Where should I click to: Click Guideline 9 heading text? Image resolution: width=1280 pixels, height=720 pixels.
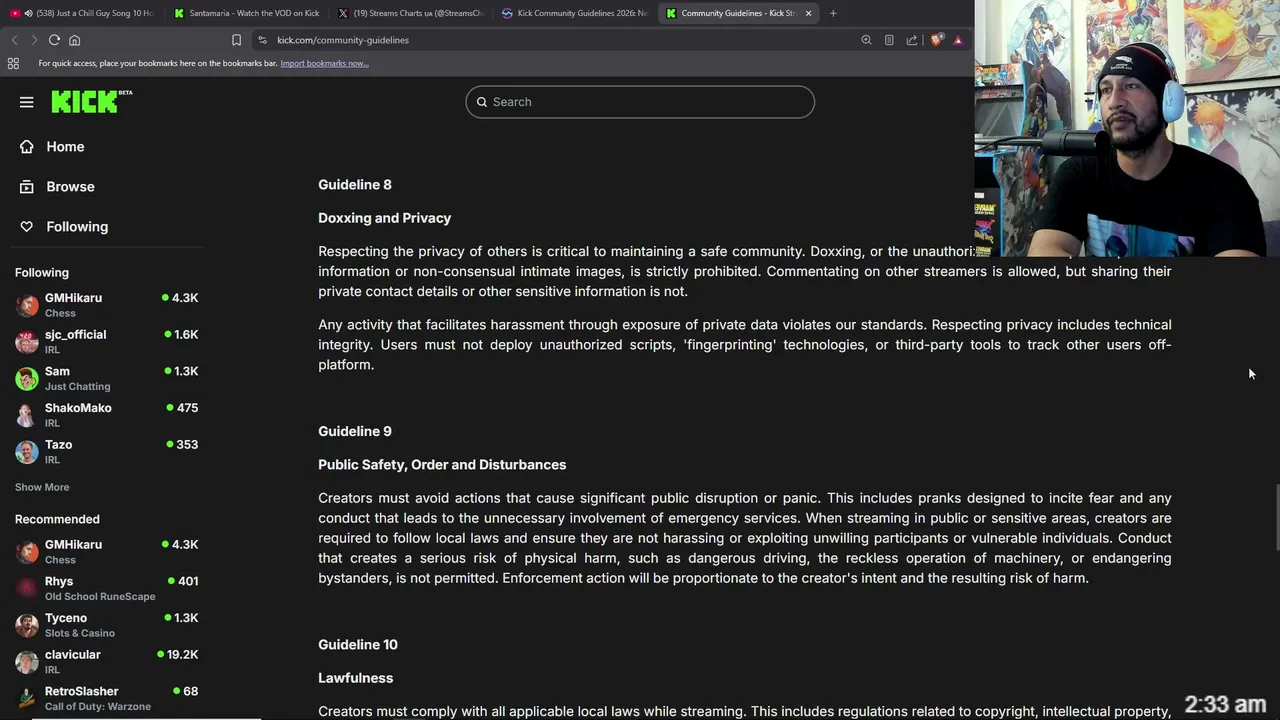click(x=355, y=431)
